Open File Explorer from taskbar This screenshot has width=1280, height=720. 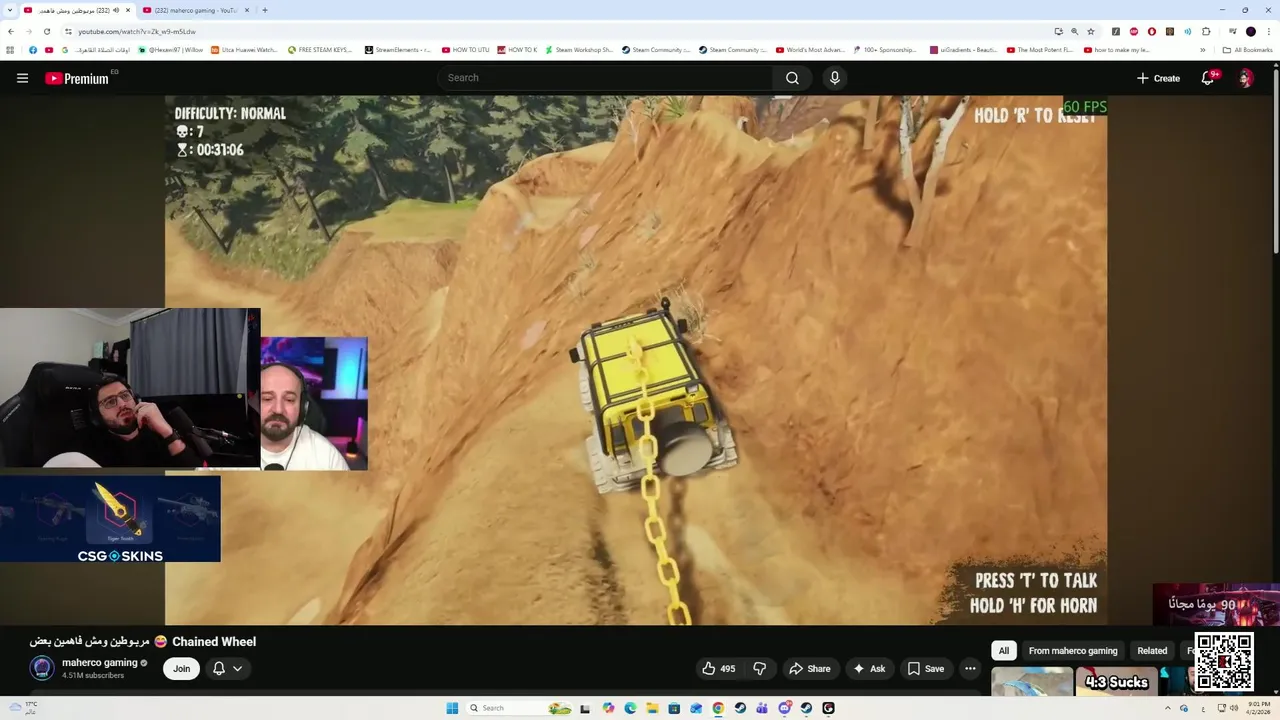click(652, 708)
